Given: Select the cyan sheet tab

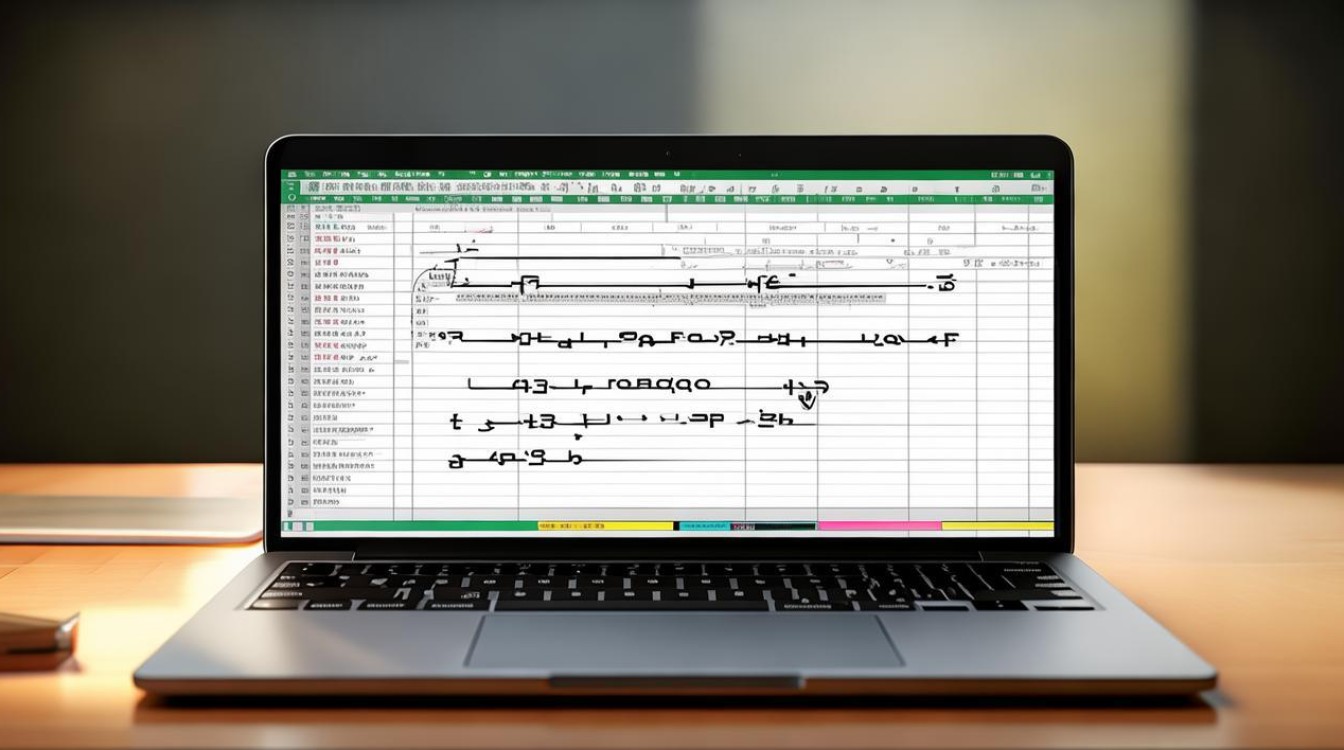Looking at the screenshot, I should [x=704, y=525].
